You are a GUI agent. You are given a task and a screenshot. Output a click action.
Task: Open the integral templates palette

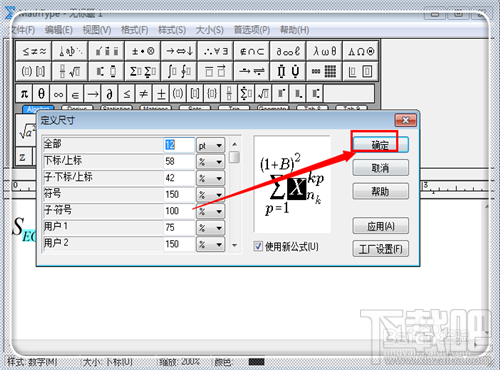point(179,71)
